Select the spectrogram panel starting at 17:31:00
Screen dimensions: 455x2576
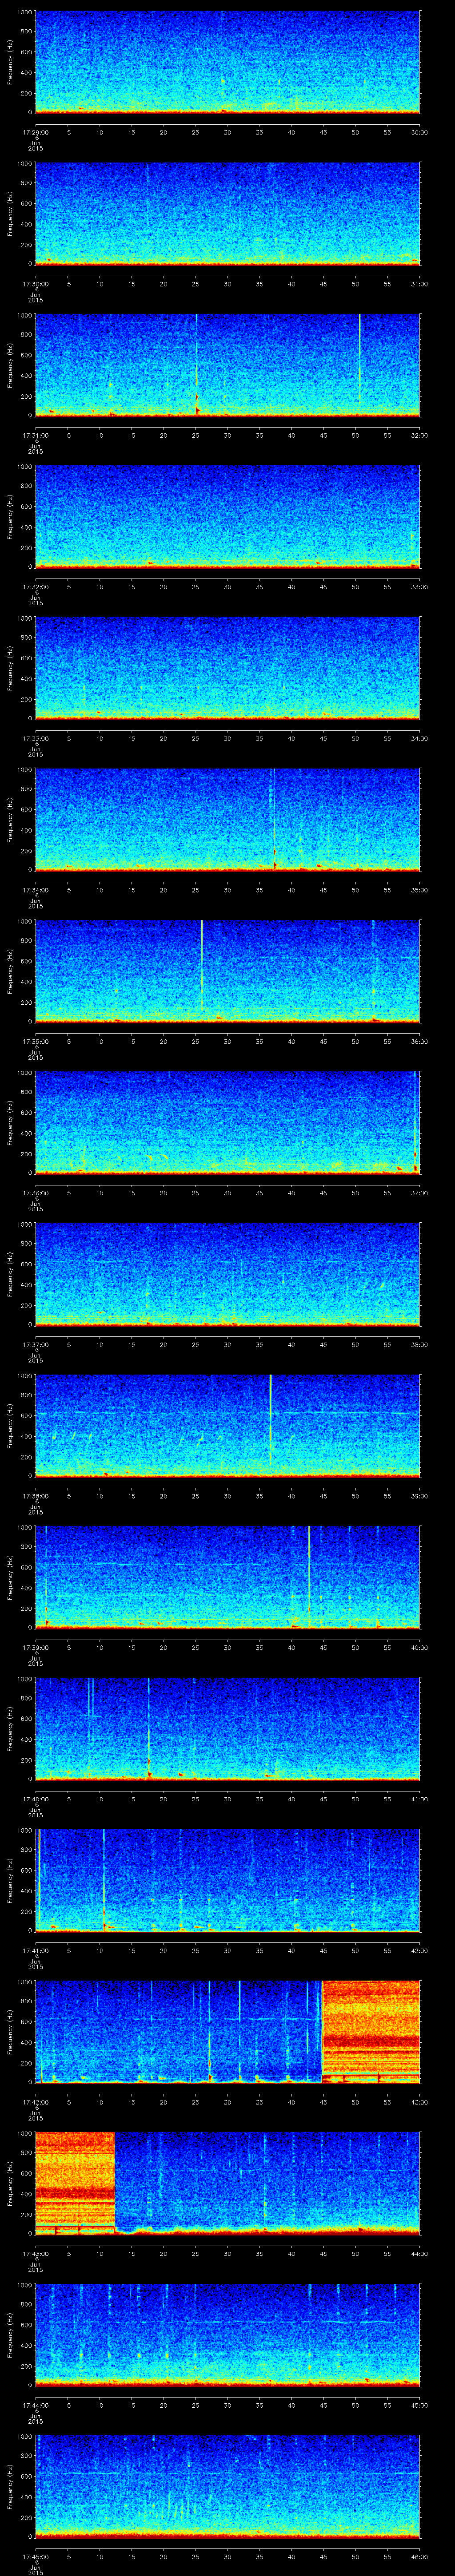coord(227,365)
